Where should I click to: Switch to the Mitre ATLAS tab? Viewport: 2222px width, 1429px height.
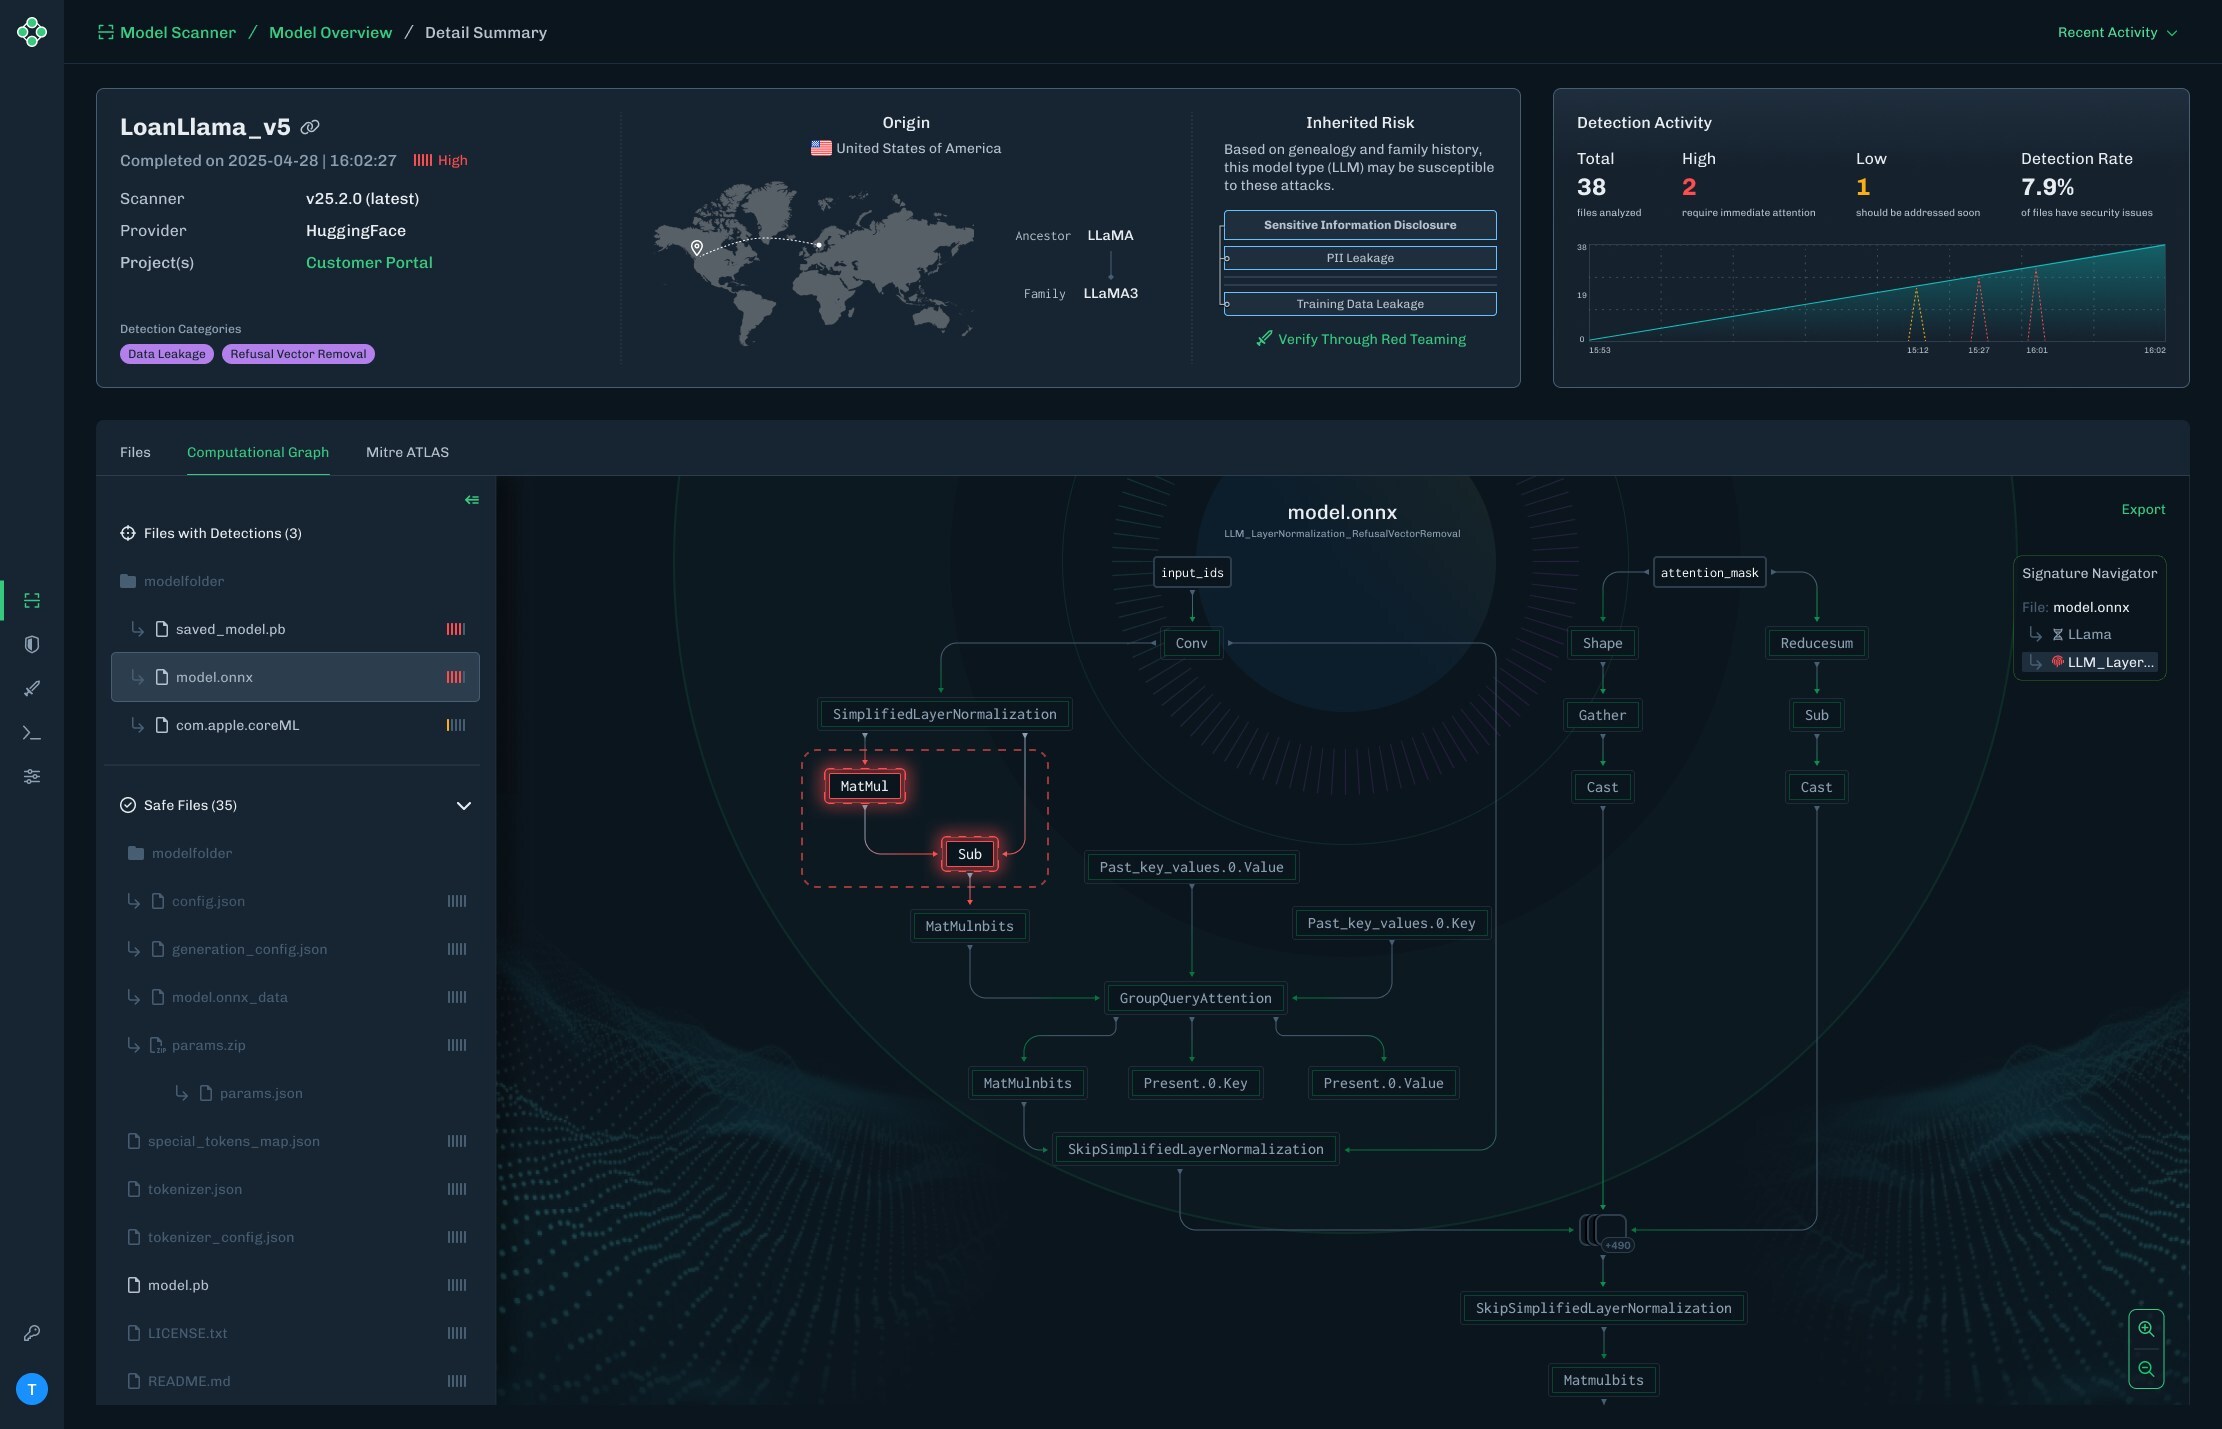407,452
